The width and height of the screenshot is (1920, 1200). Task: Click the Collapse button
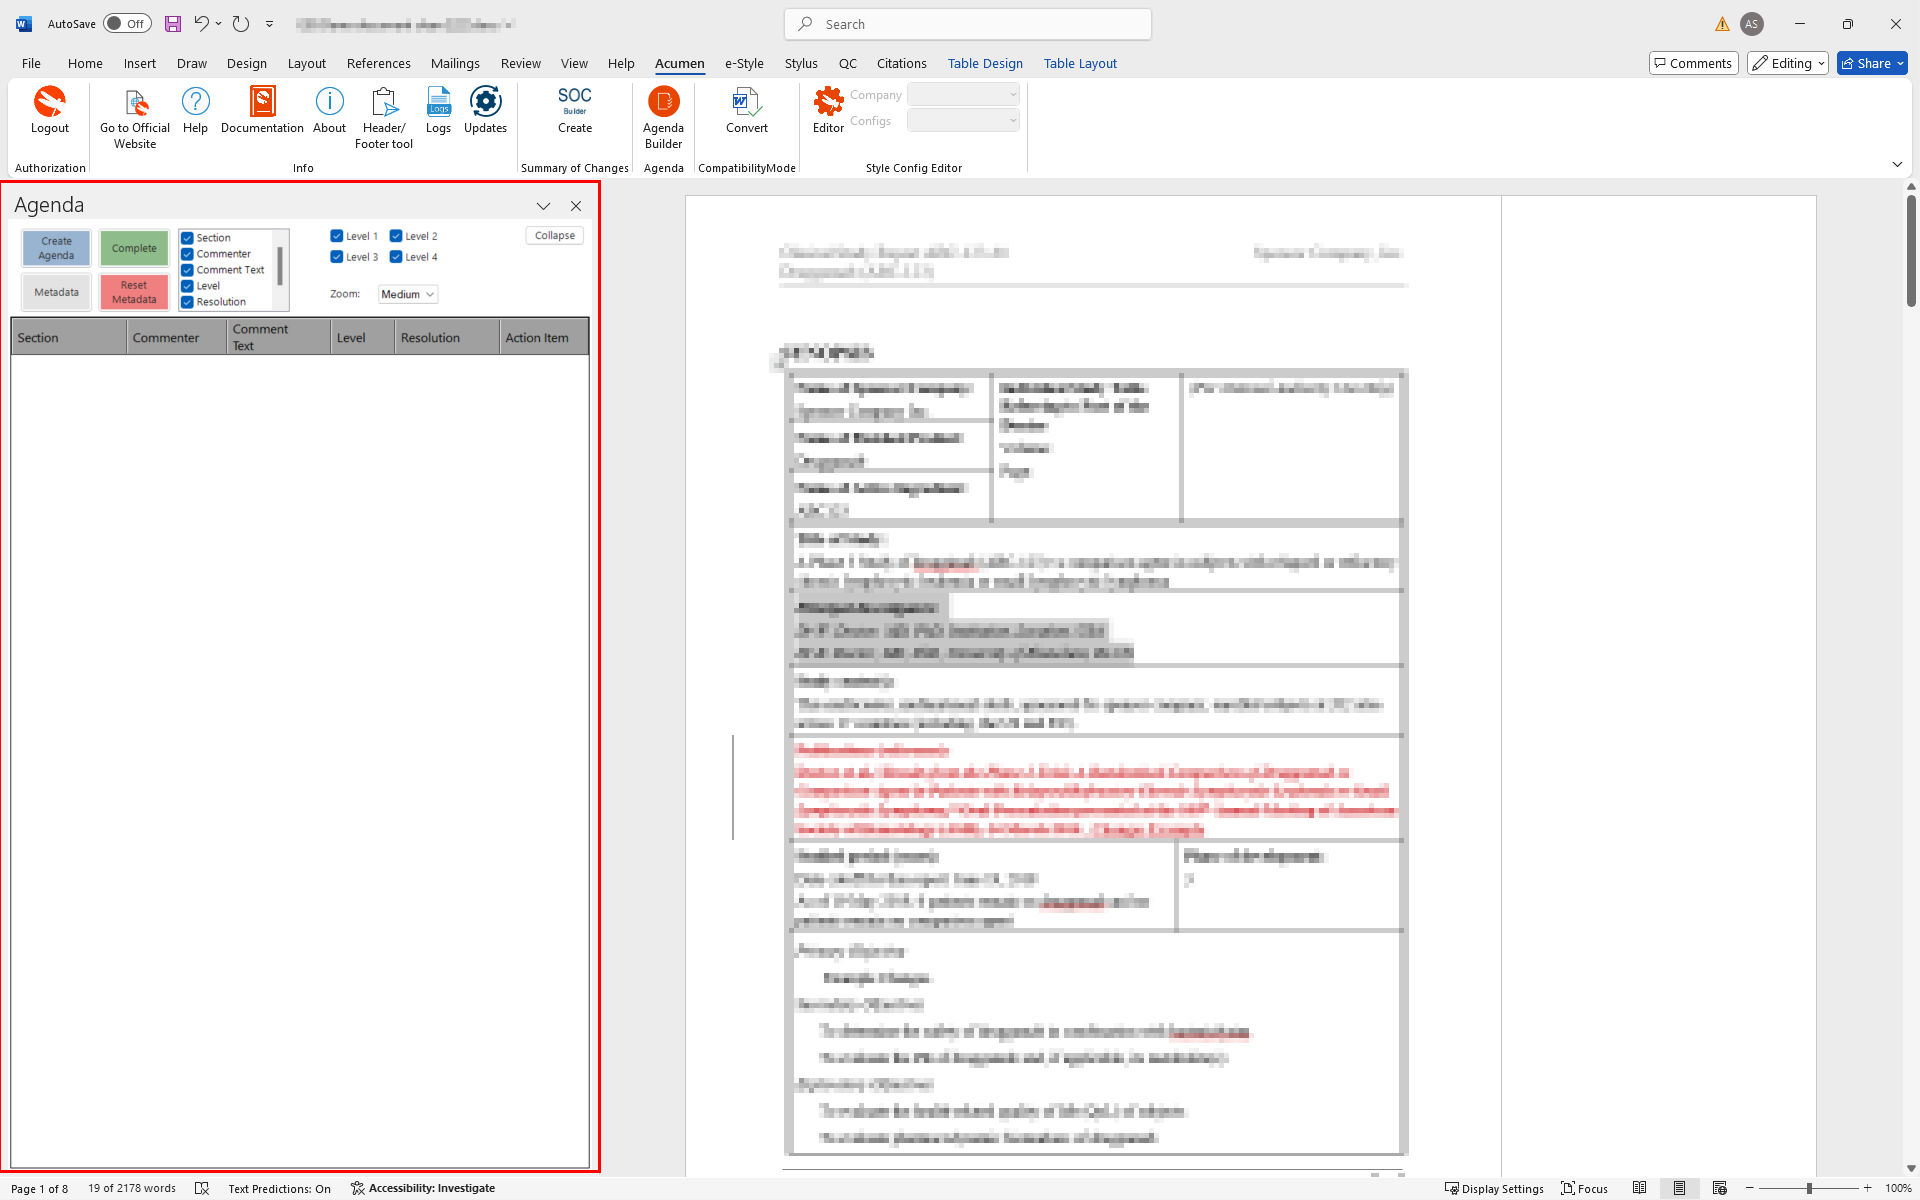[x=554, y=236]
